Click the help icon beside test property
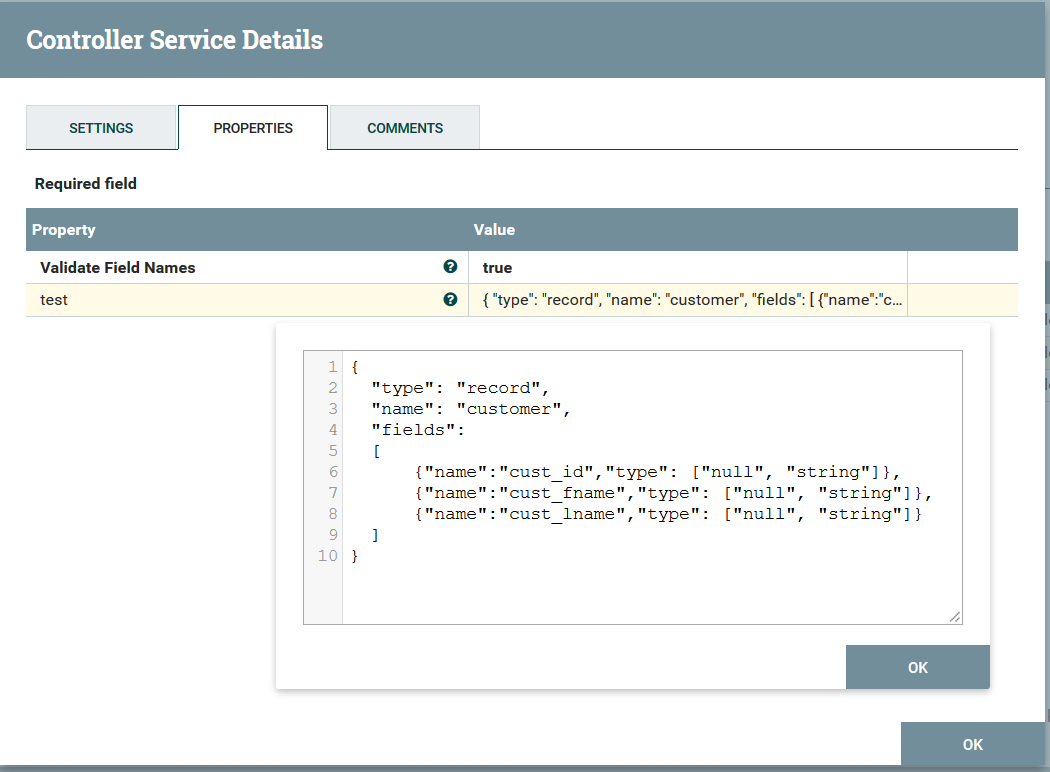1050x772 pixels. click(450, 299)
